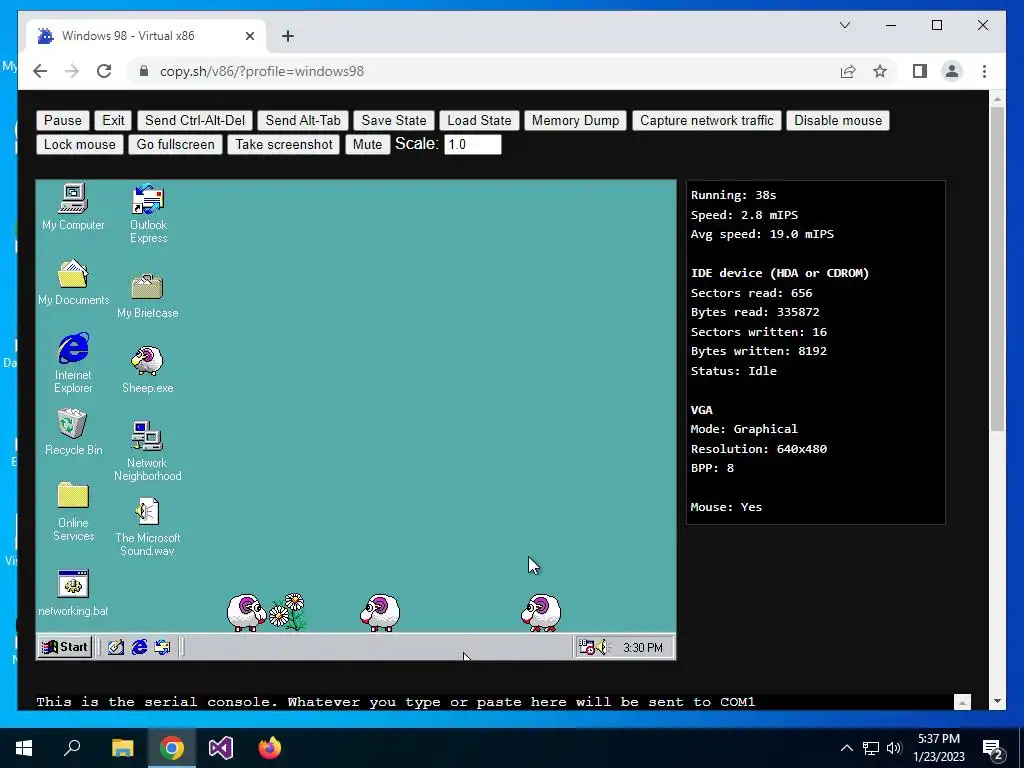Click the Chrome profile avatar

click(x=952, y=71)
